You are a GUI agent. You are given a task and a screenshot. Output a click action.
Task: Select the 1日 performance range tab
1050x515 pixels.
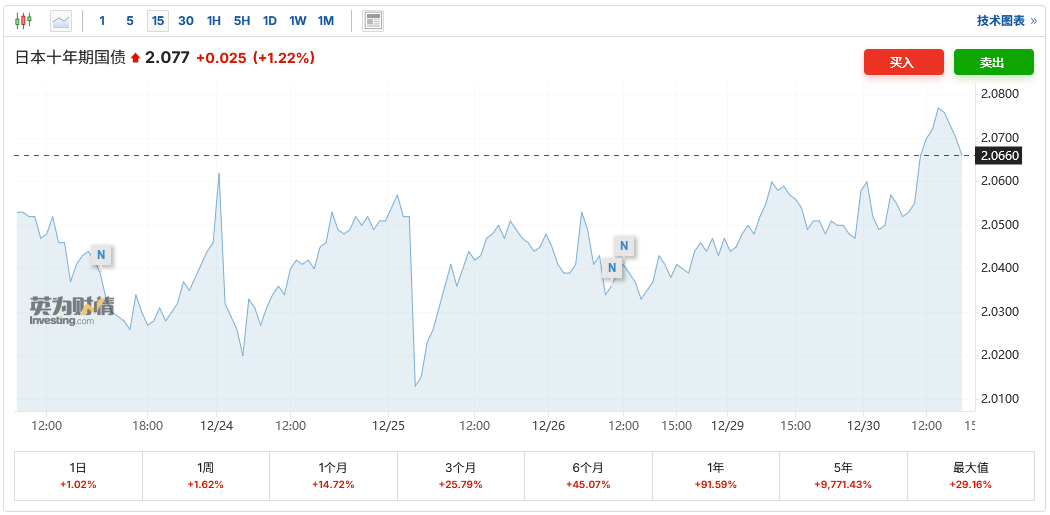[x=78, y=475]
